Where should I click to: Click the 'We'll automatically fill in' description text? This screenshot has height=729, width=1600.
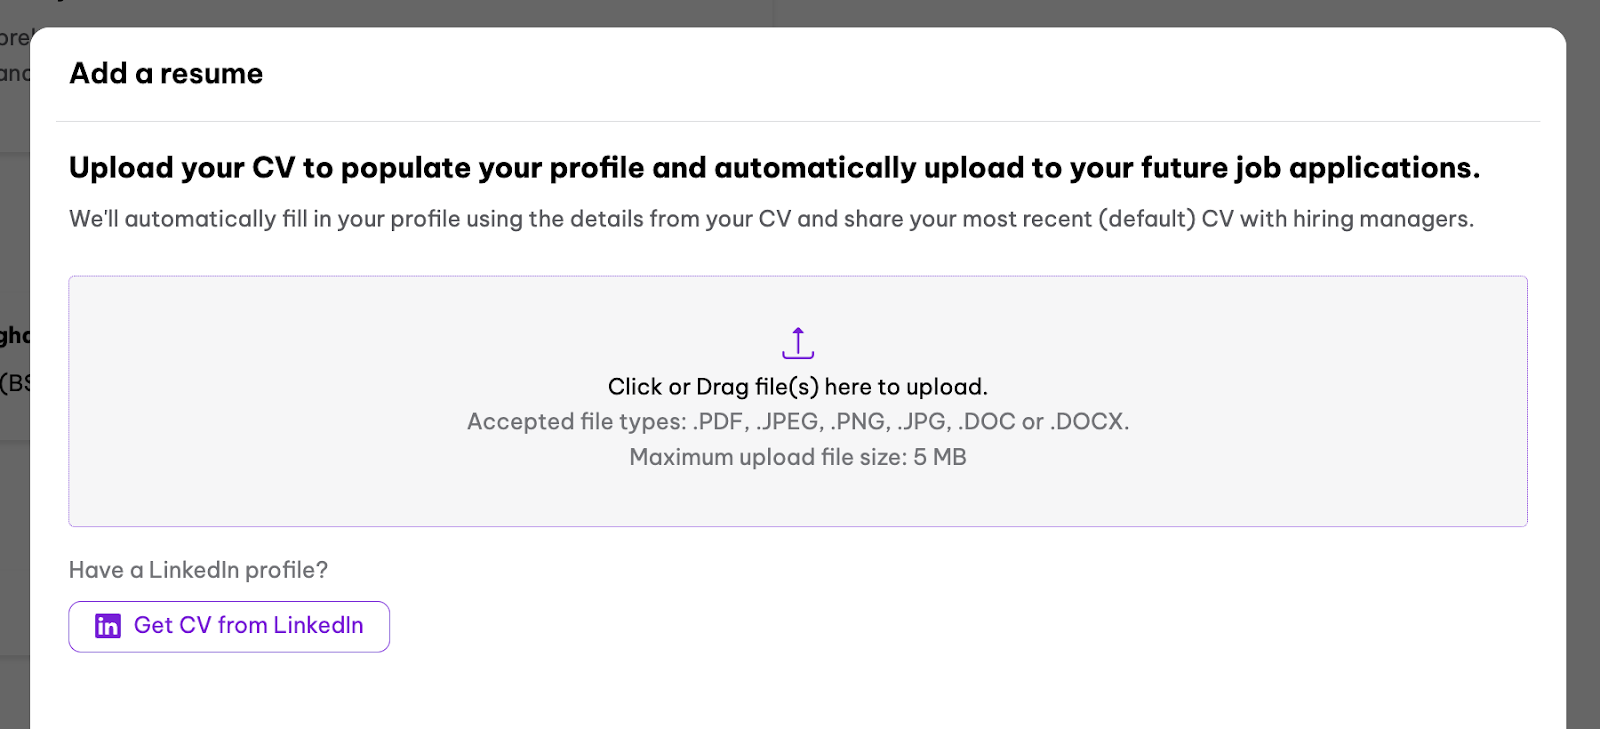pos(771,219)
